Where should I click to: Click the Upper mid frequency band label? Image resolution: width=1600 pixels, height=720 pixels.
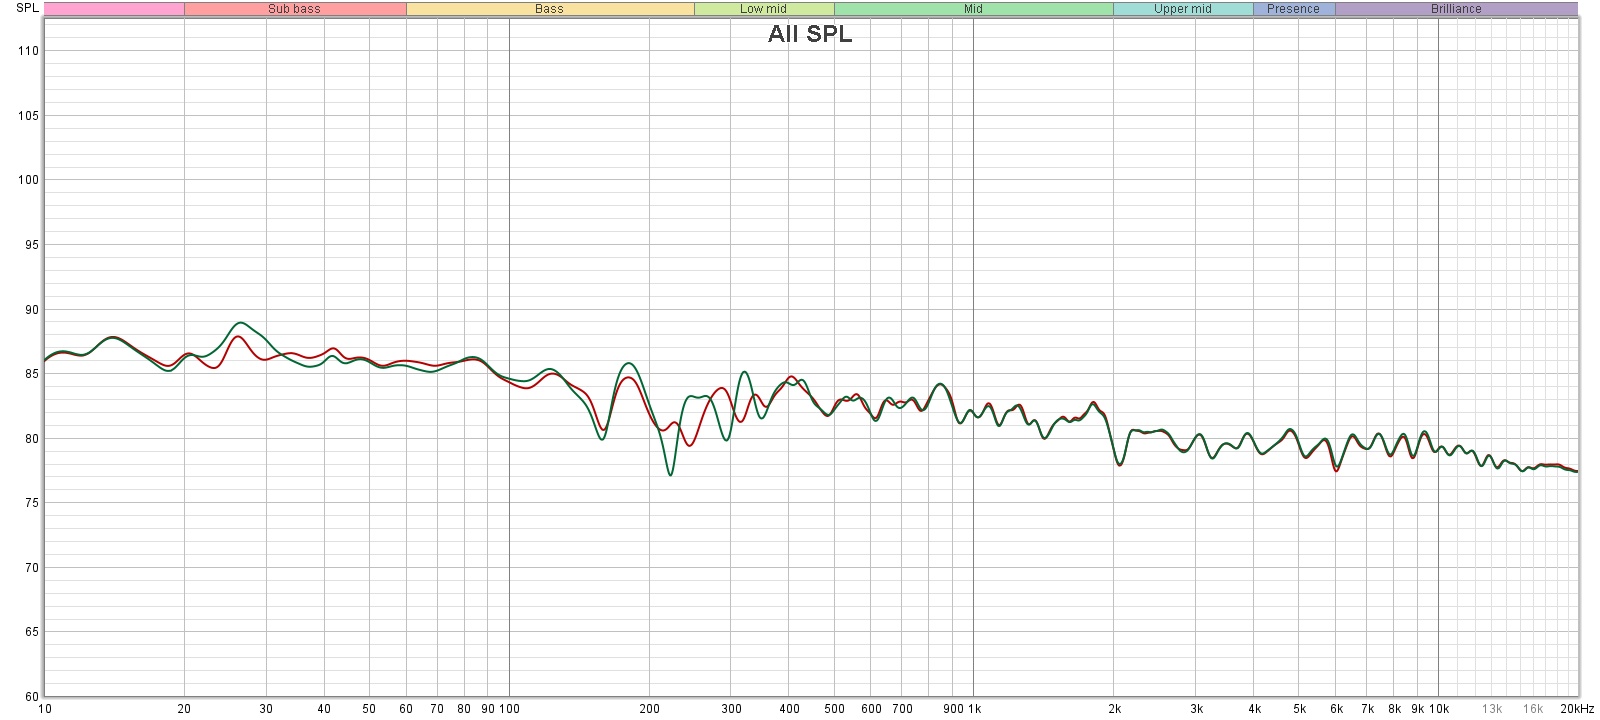(x=1183, y=9)
